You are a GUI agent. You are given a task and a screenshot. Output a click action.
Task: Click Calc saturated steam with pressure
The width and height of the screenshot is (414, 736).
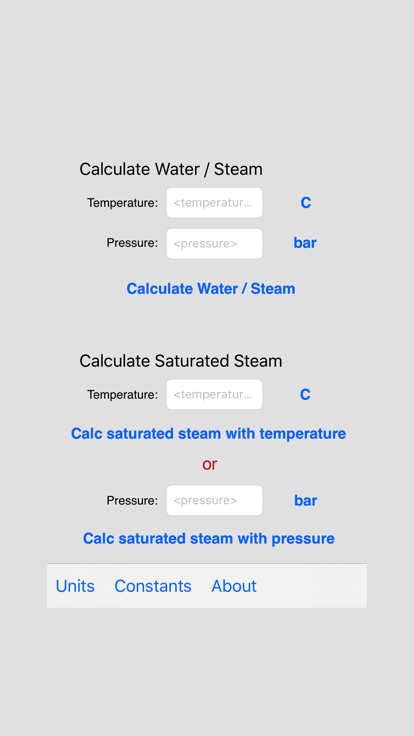coord(209,538)
